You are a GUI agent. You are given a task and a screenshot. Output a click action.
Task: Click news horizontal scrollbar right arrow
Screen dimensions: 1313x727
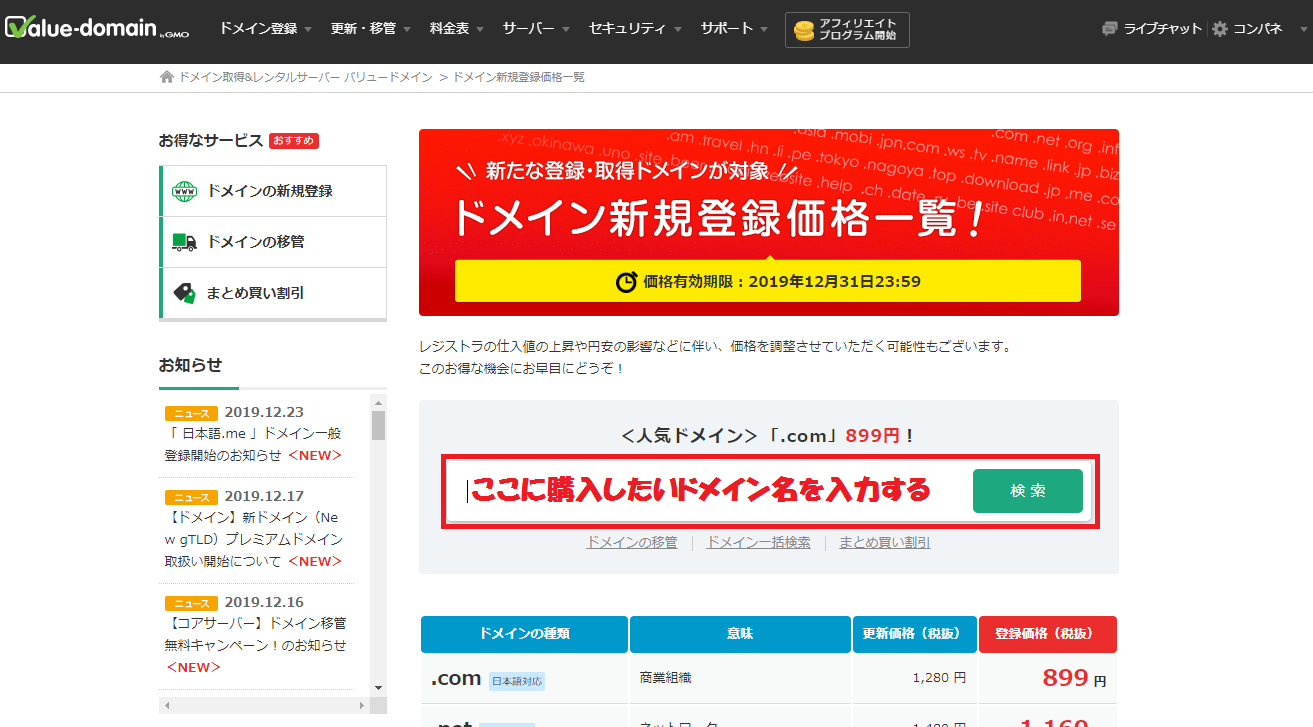tap(362, 705)
